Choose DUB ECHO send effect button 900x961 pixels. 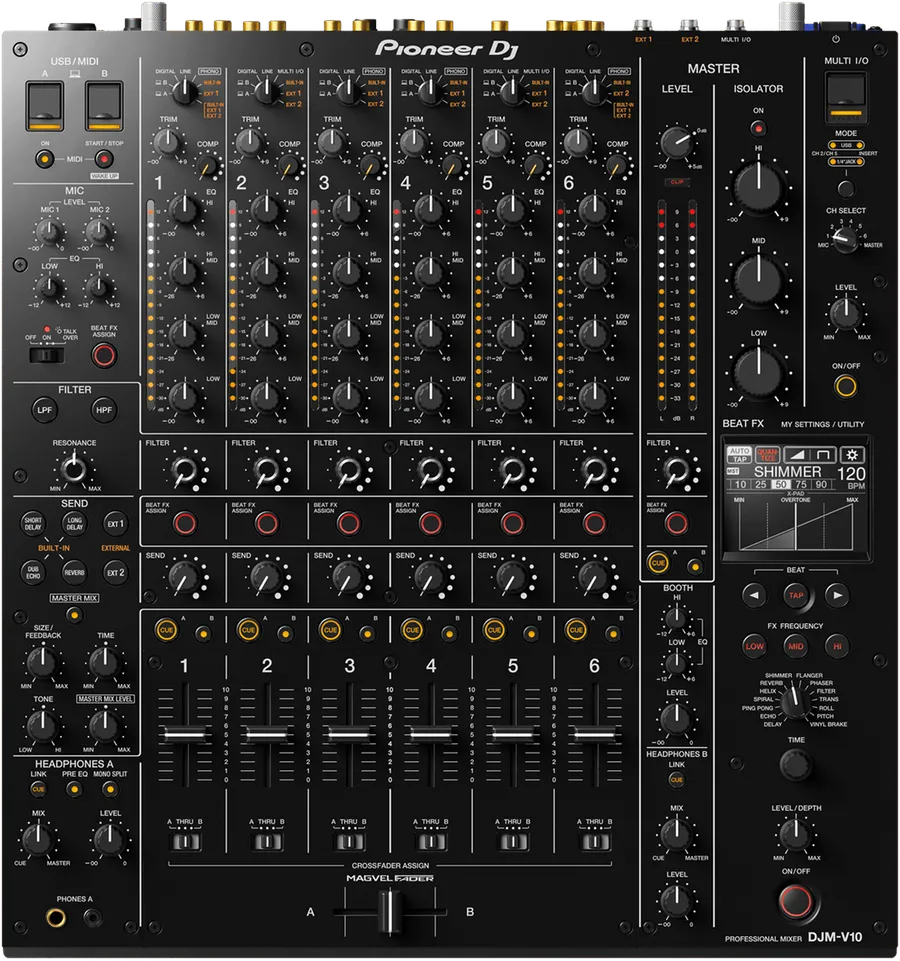[x=33, y=572]
